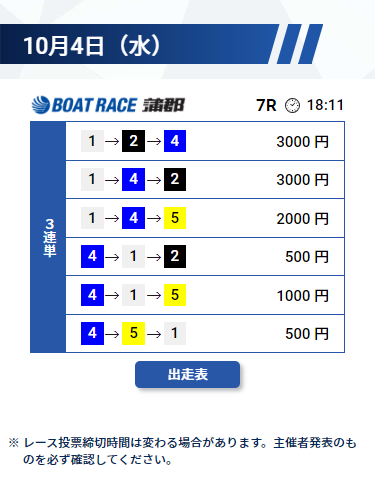375x490 pixels.
Task: Click yellow boat 5 in the 4→5→1 row
Action: tap(133, 333)
